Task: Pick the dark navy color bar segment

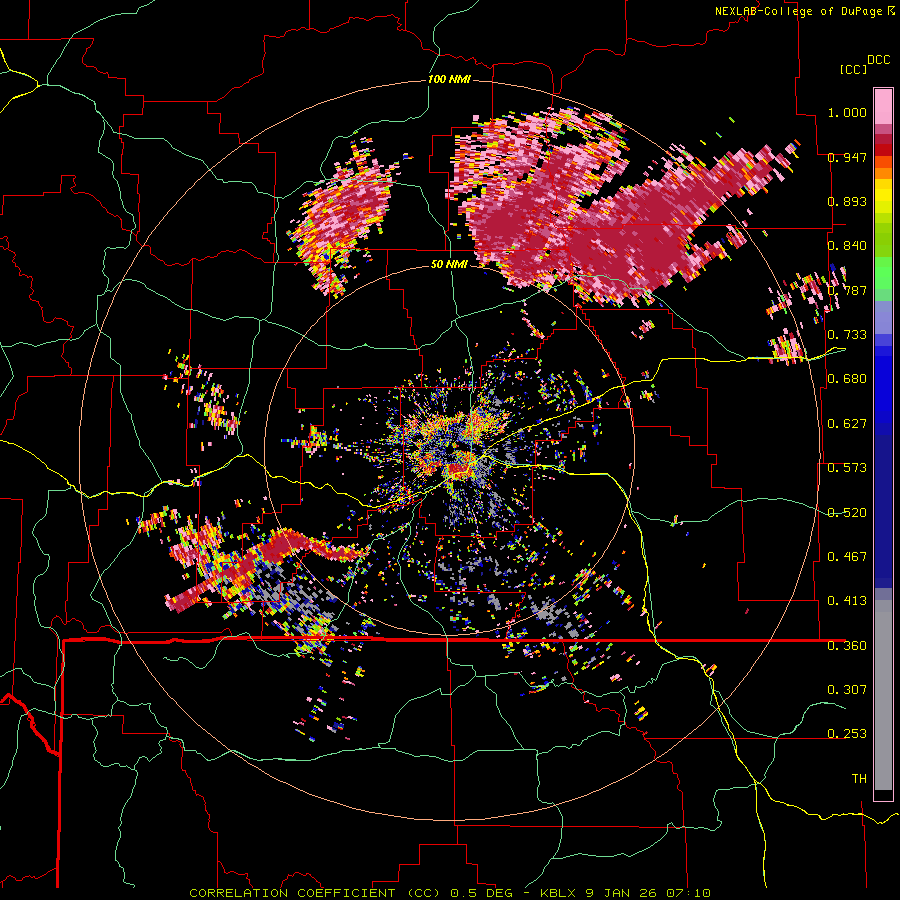Action: 883,511
